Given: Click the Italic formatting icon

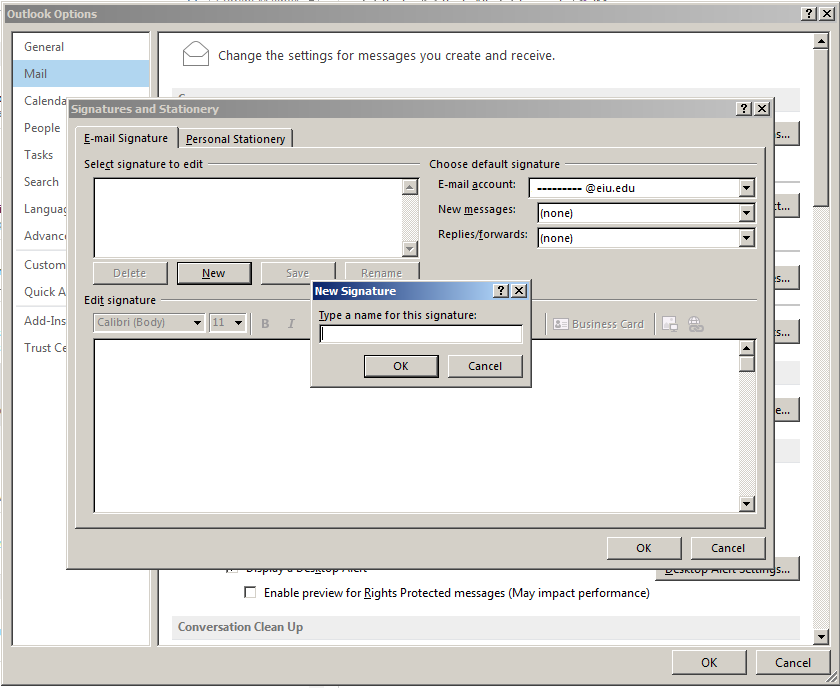Looking at the screenshot, I should pos(292,323).
